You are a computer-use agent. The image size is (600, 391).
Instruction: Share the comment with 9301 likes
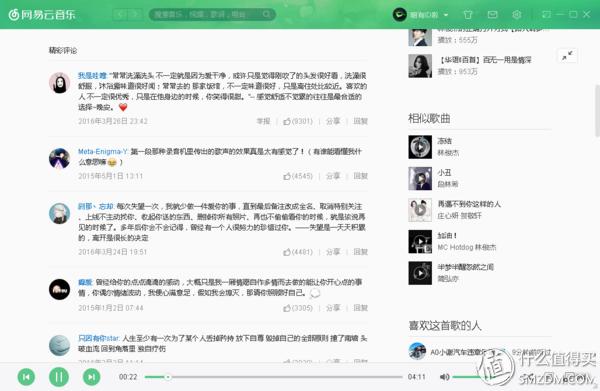coord(333,121)
